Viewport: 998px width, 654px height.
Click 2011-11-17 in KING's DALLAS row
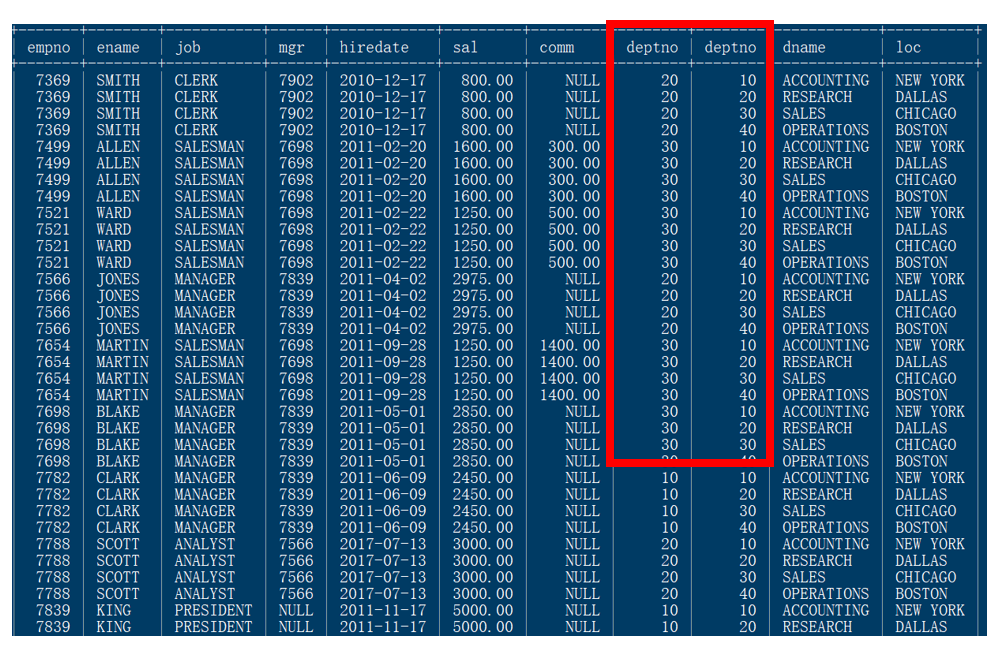point(383,627)
